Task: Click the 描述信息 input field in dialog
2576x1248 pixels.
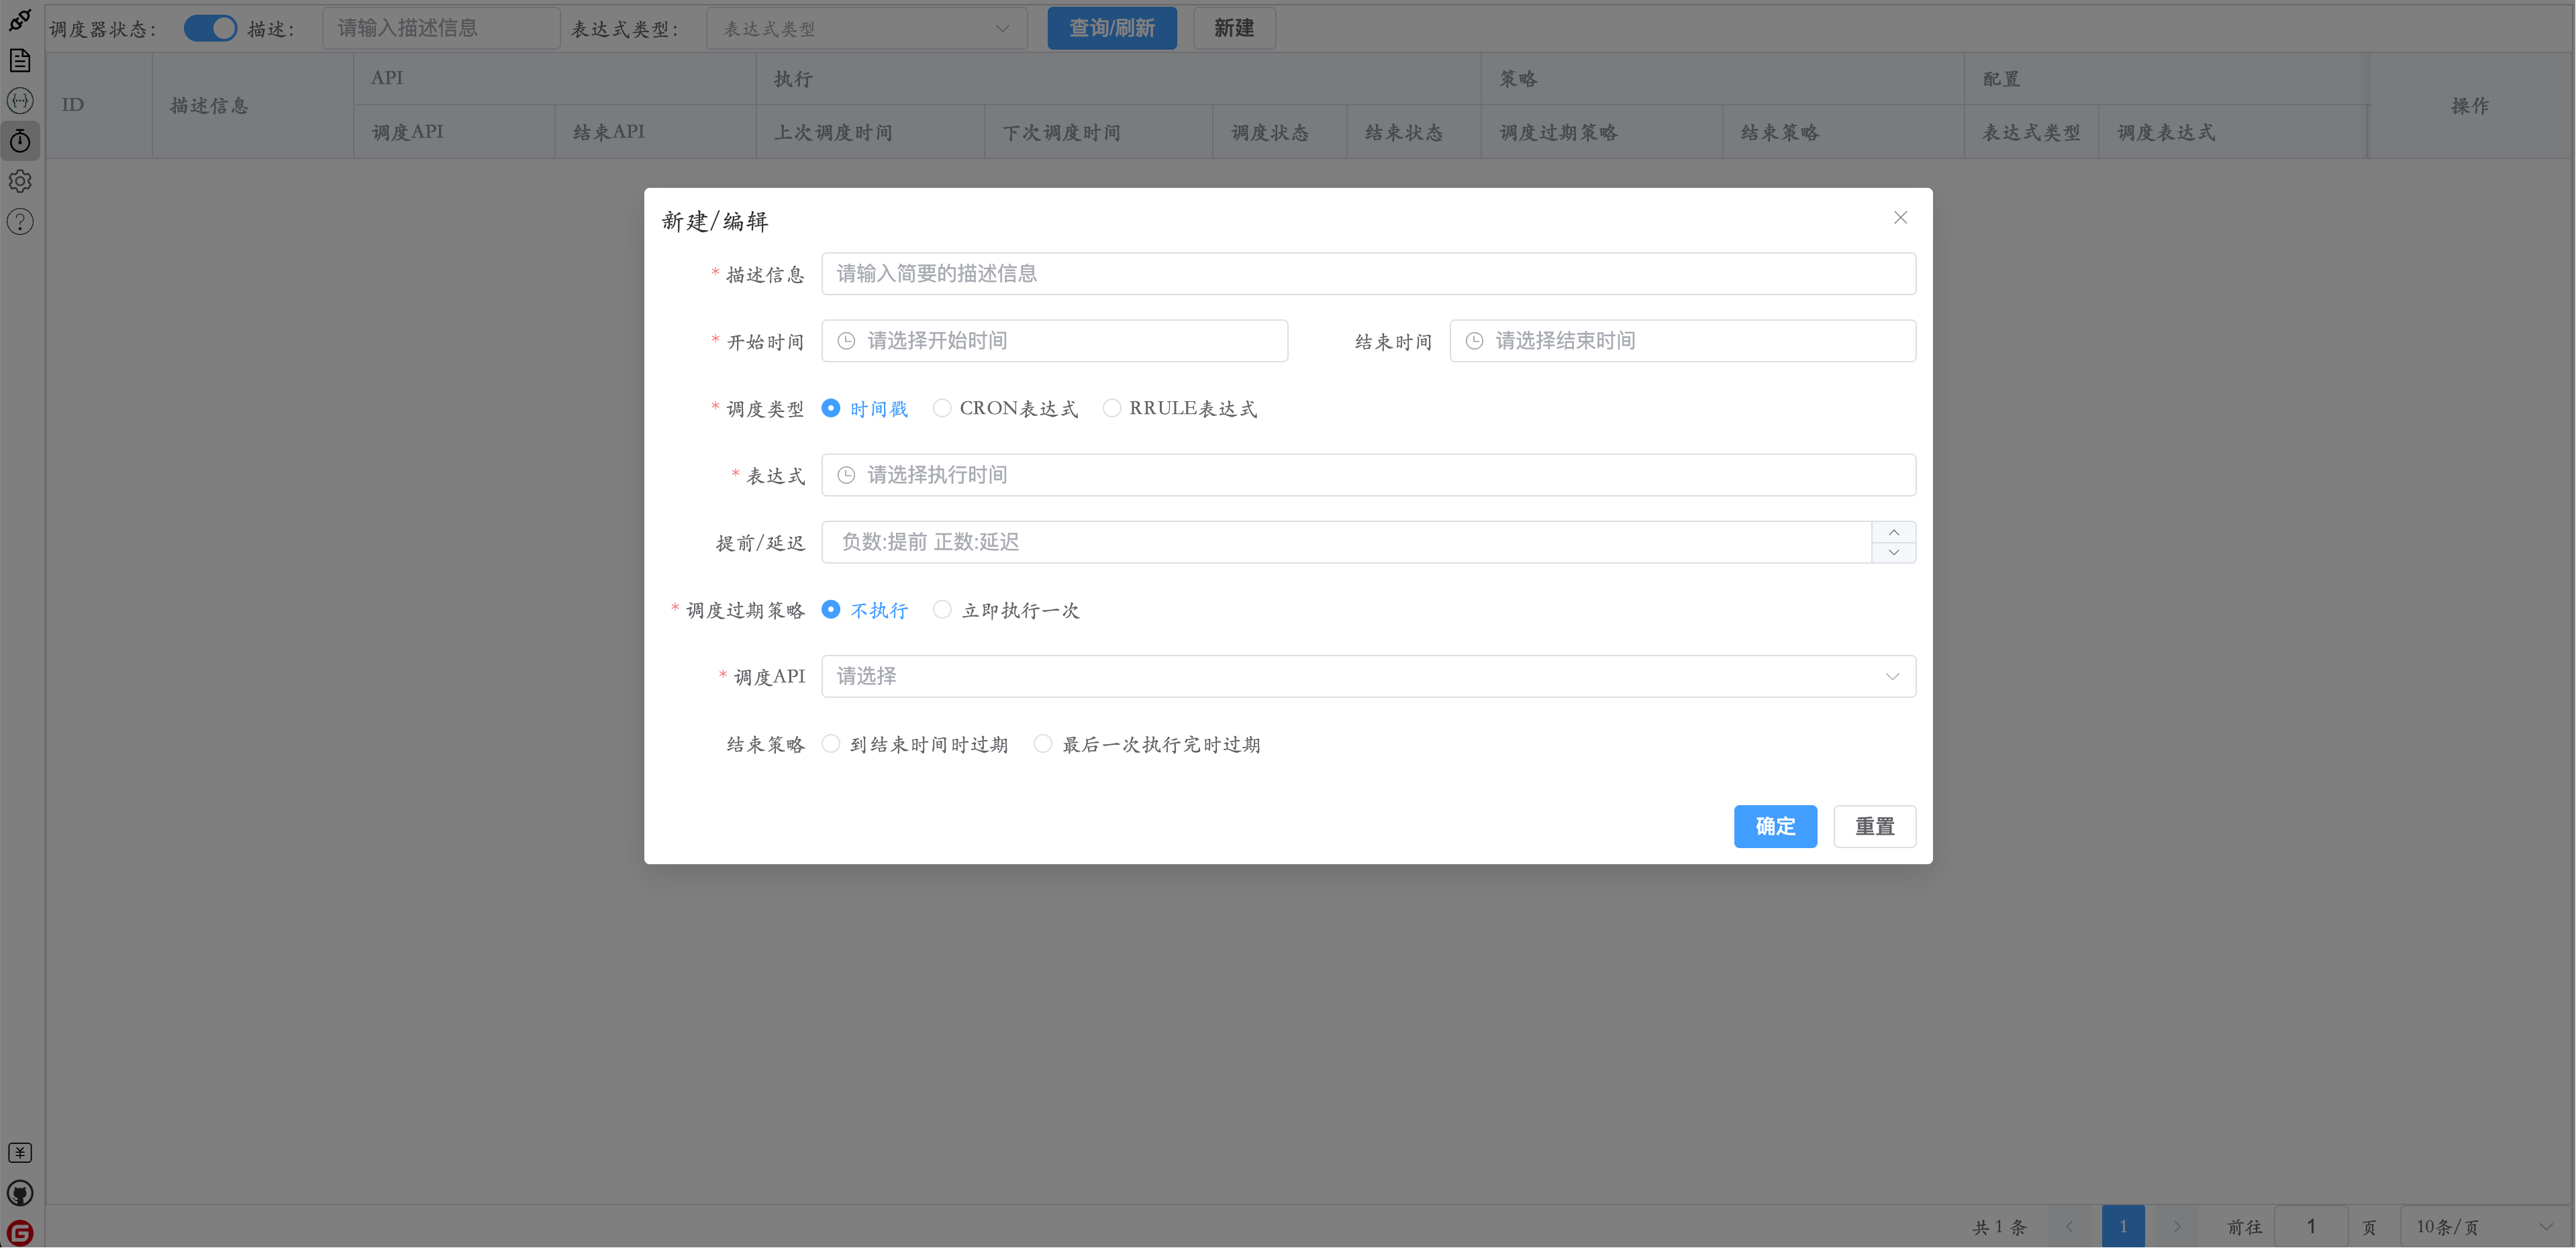Action: [x=1367, y=274]
